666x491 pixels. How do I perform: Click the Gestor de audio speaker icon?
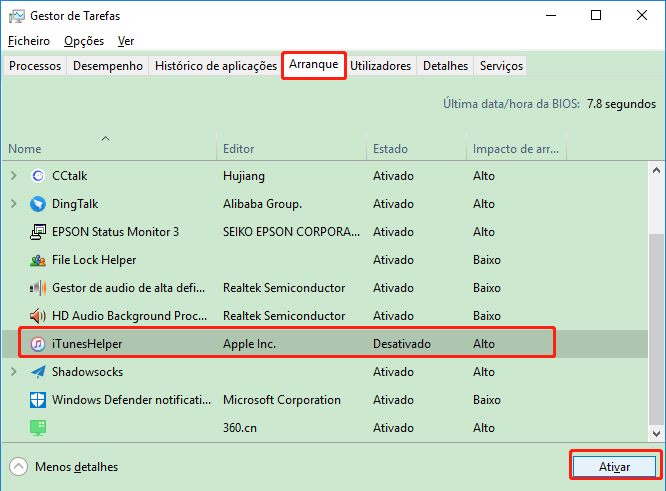tap(38, 288)
